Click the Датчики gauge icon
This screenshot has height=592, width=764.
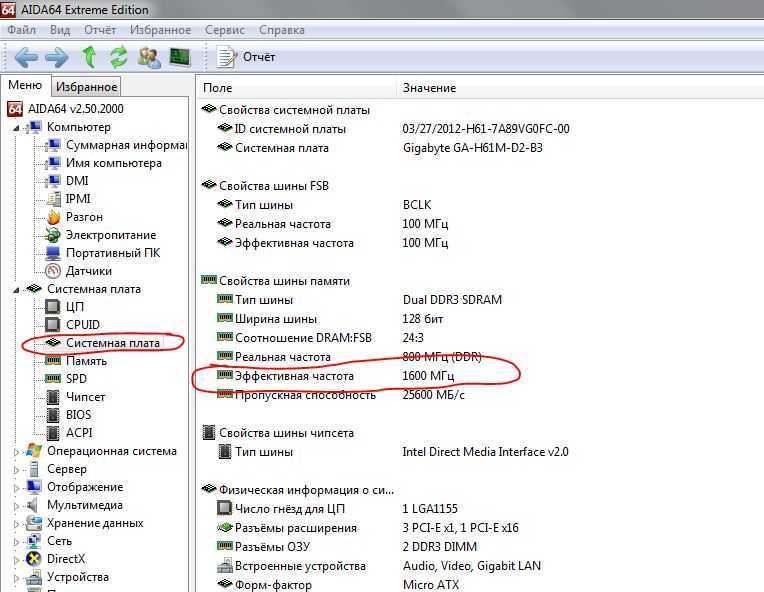tap(53, 271)
